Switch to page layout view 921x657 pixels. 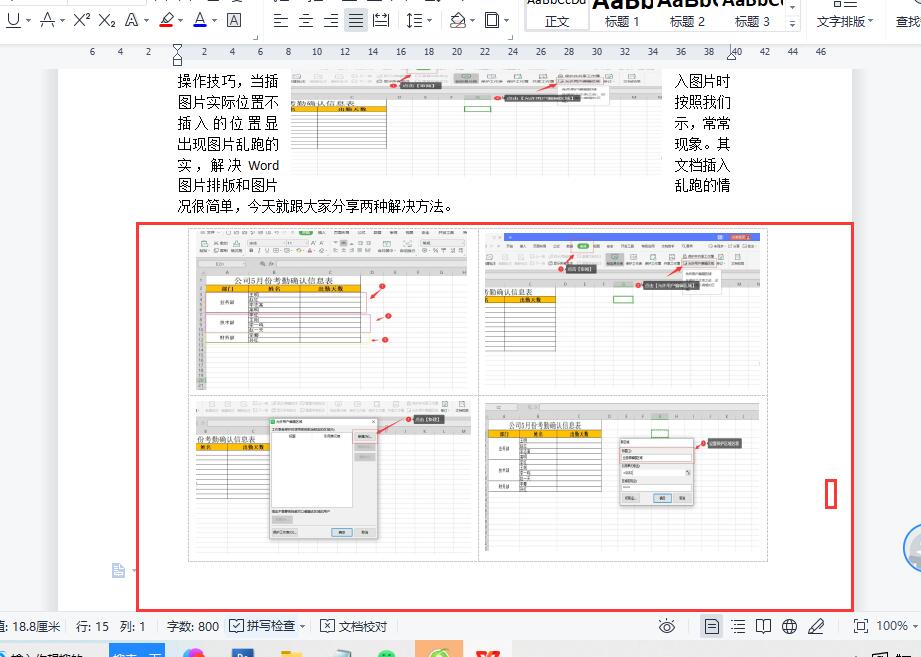click(x=712, y=626)
